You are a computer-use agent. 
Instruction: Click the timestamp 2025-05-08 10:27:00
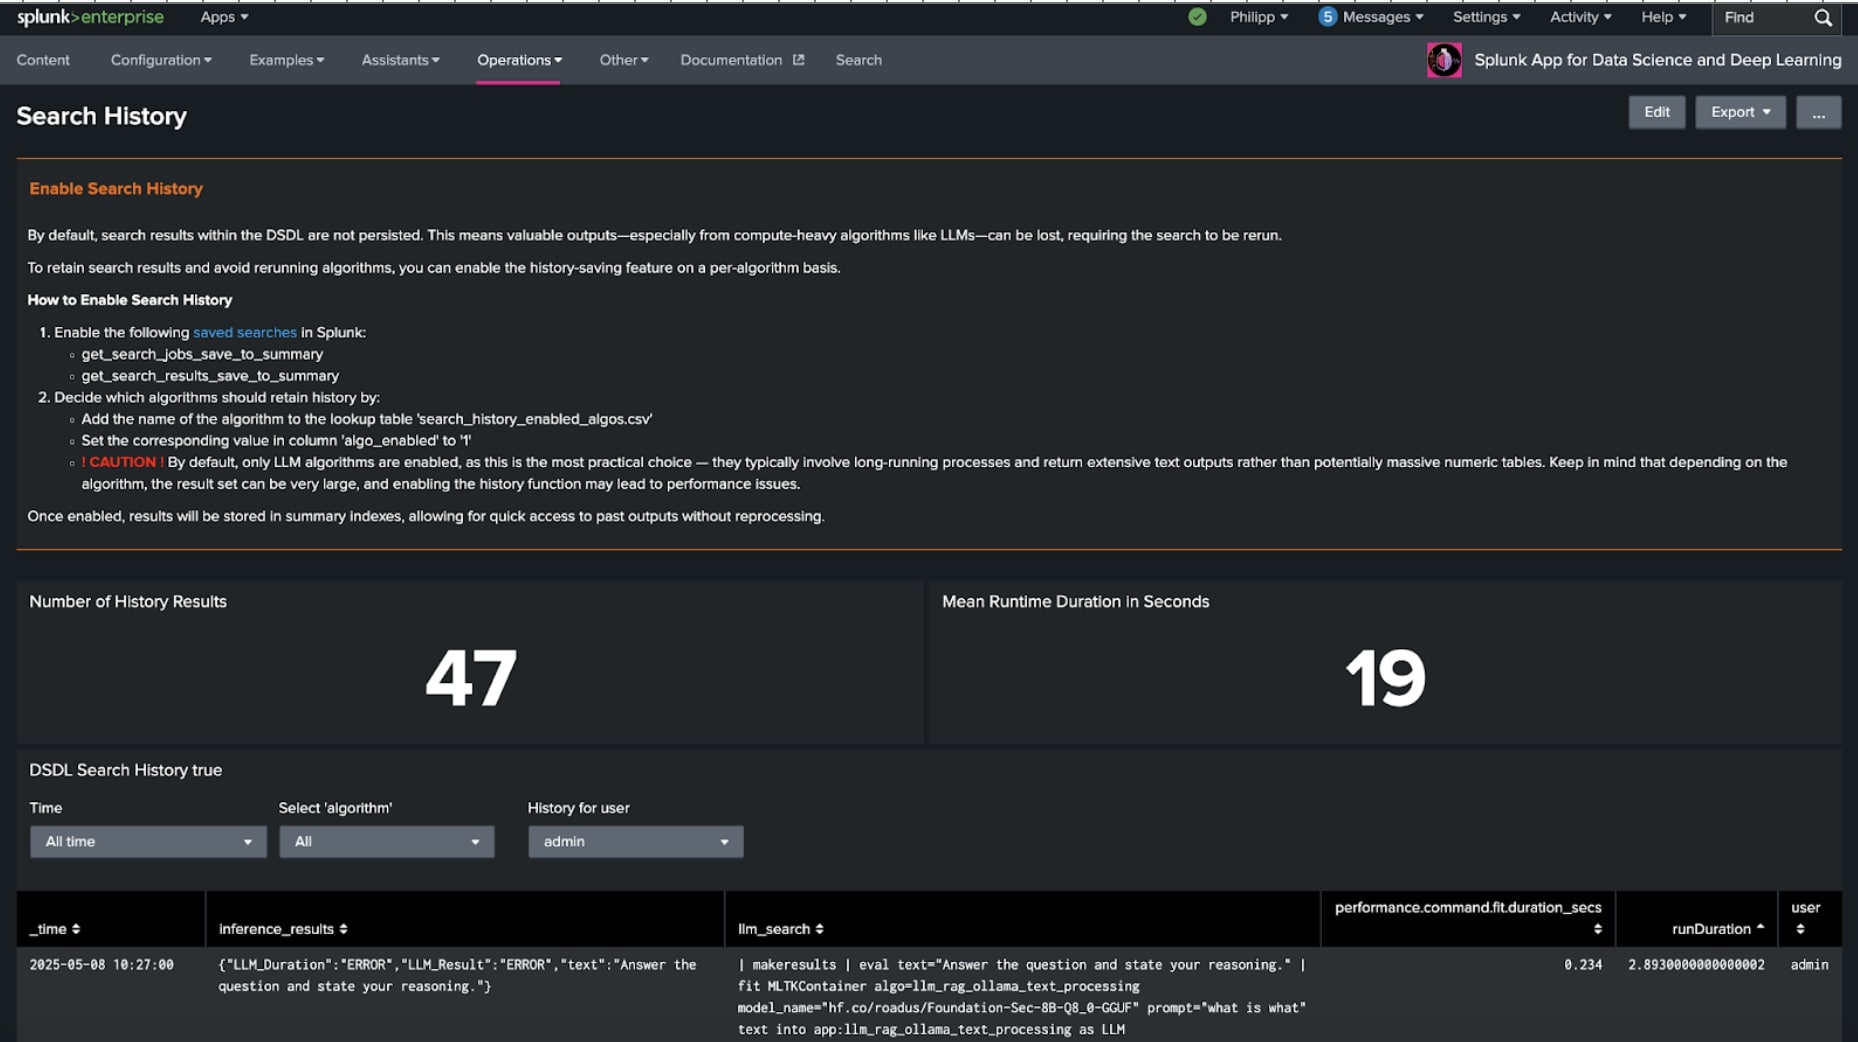coord(101,965)
